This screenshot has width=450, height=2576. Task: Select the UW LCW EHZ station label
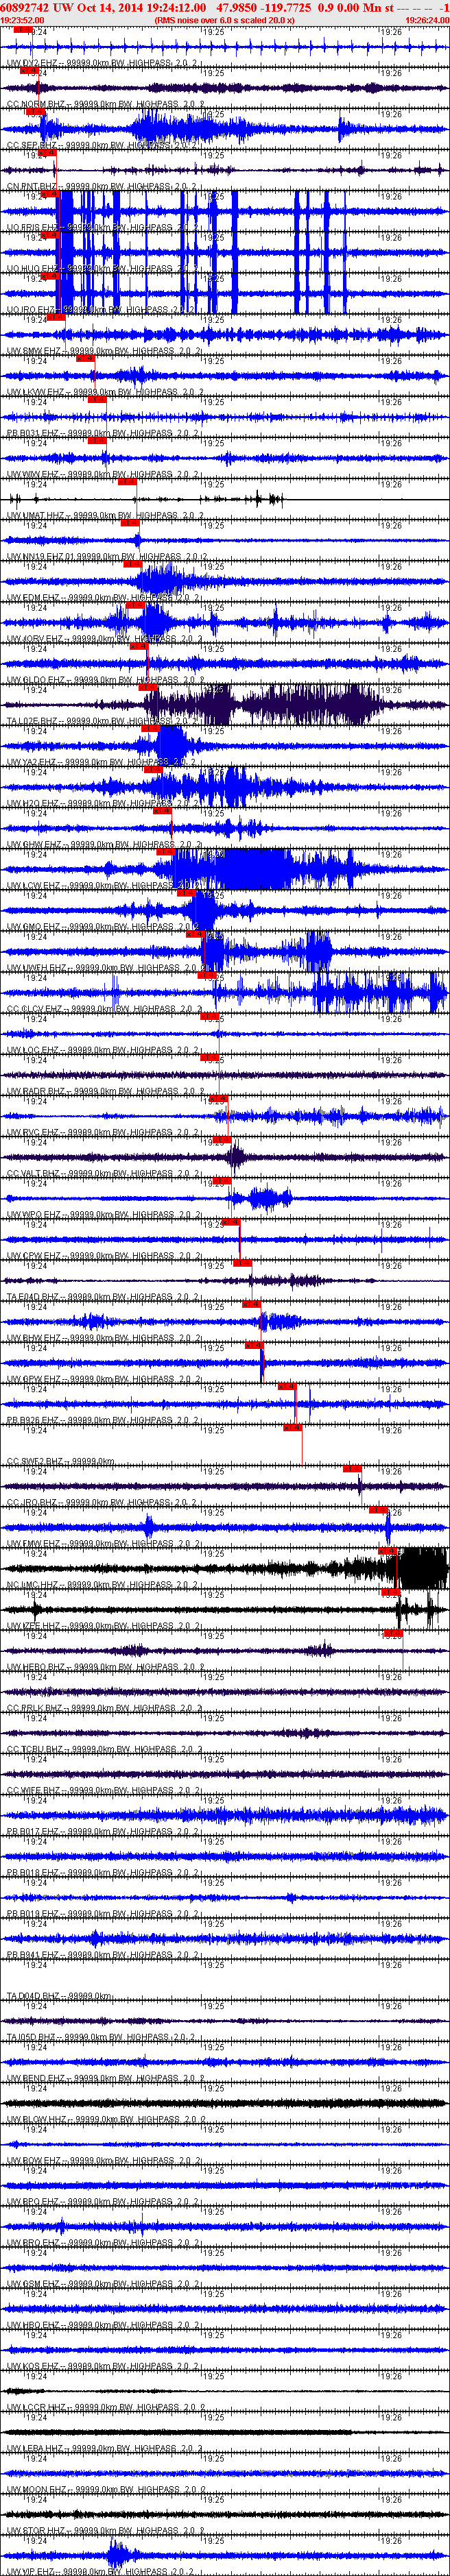104,885
